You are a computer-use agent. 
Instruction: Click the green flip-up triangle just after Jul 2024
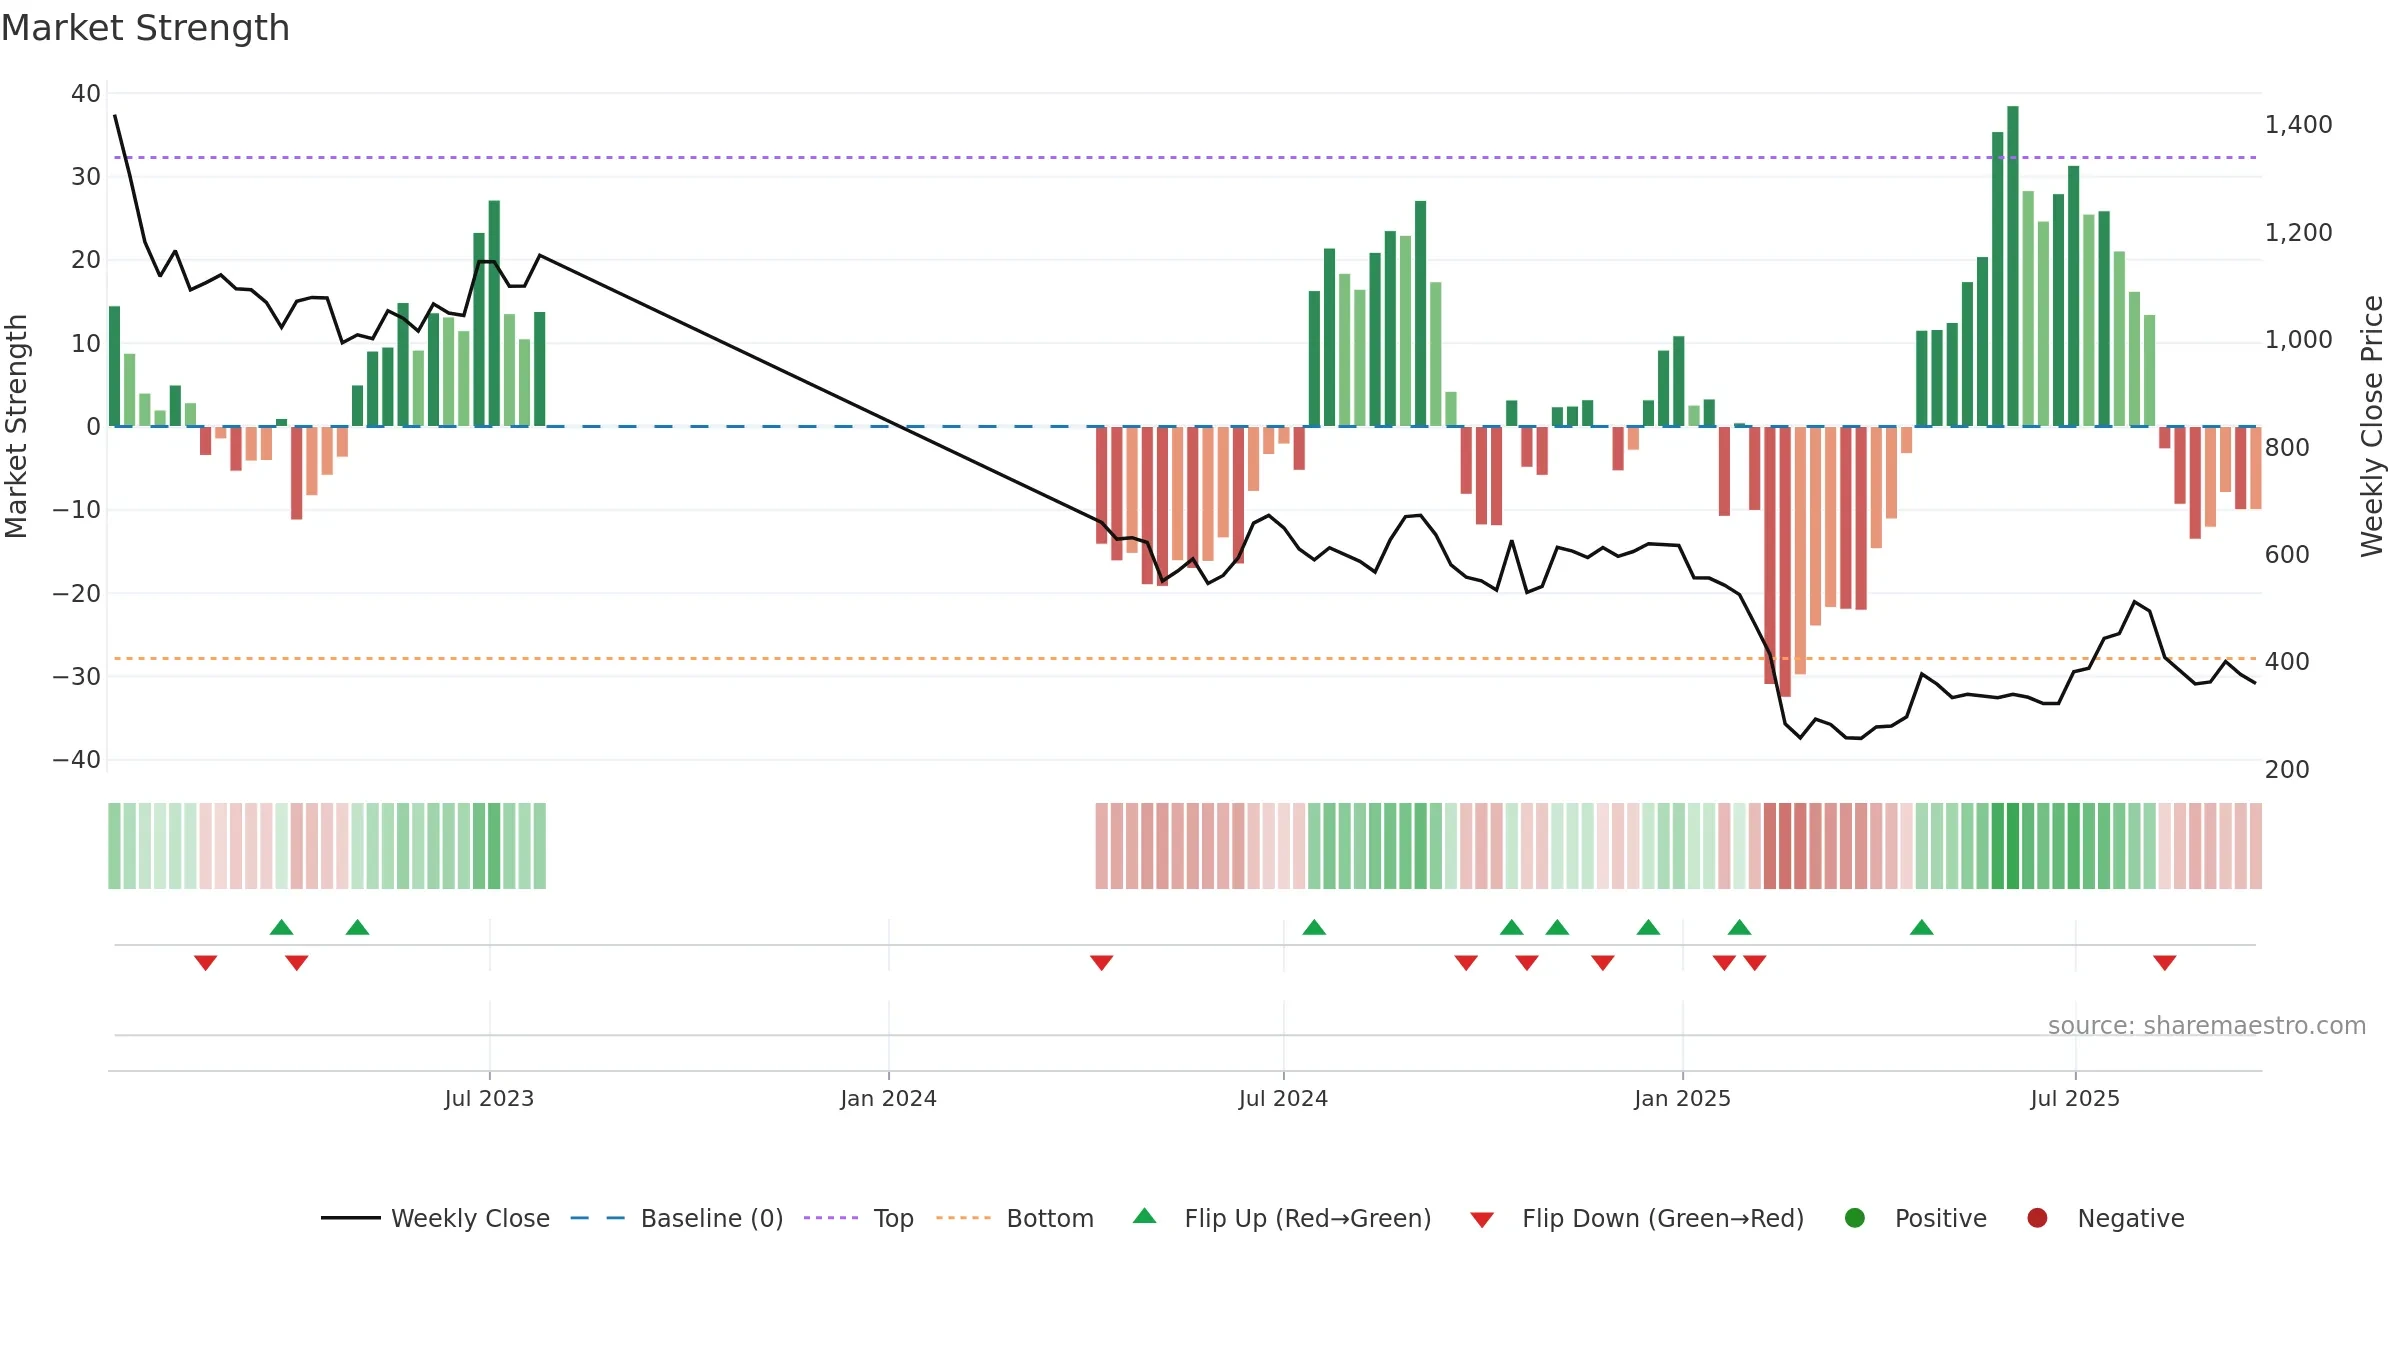[x=1314, y=928]
